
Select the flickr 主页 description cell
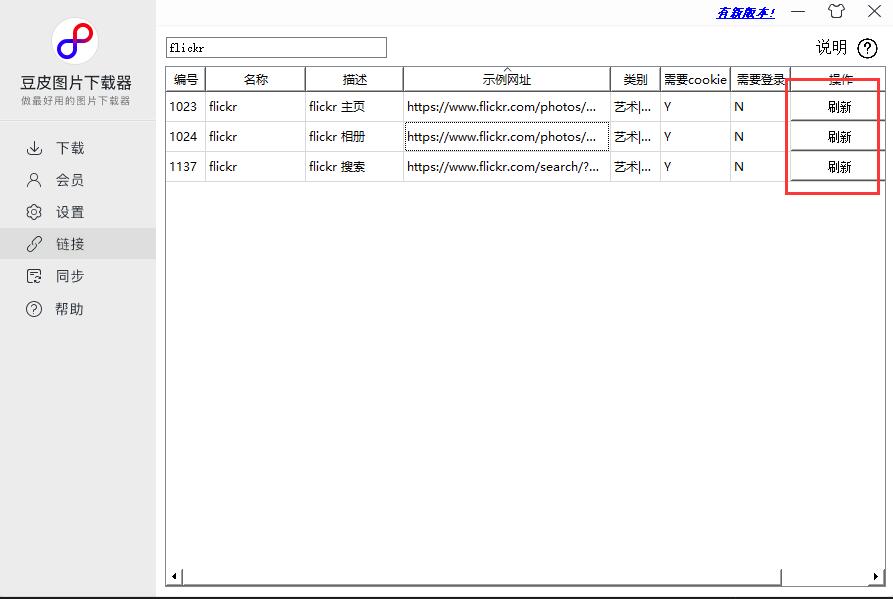(x=354, y=106)
